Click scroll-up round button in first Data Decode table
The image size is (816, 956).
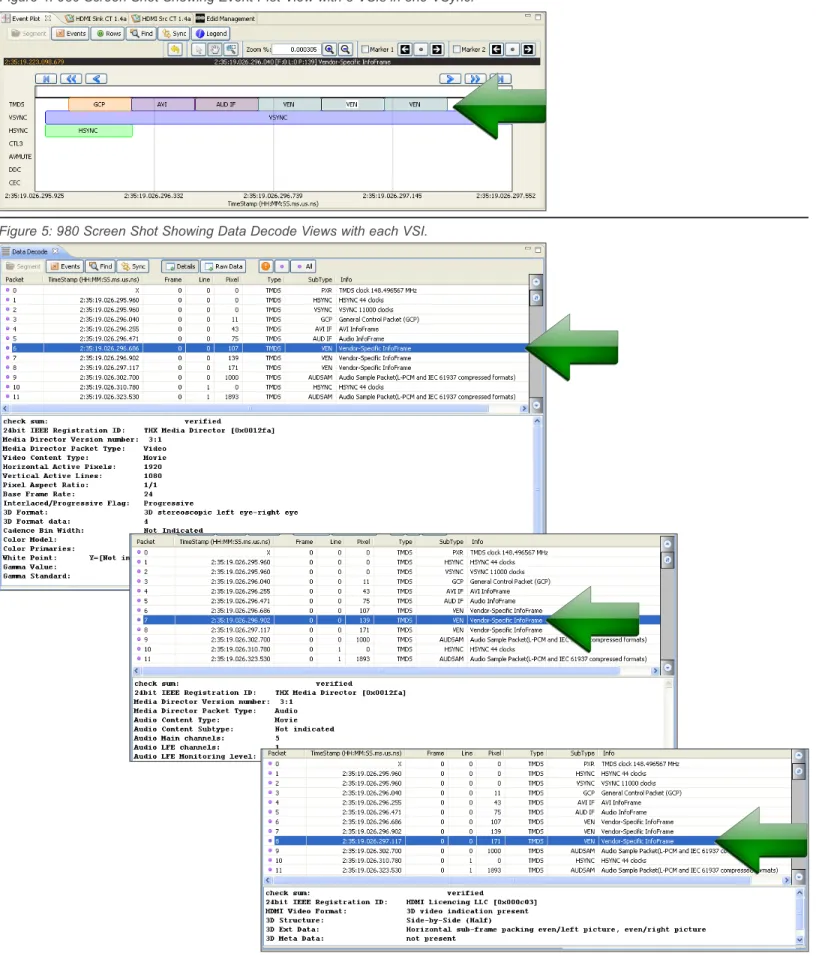pos(536,282)
